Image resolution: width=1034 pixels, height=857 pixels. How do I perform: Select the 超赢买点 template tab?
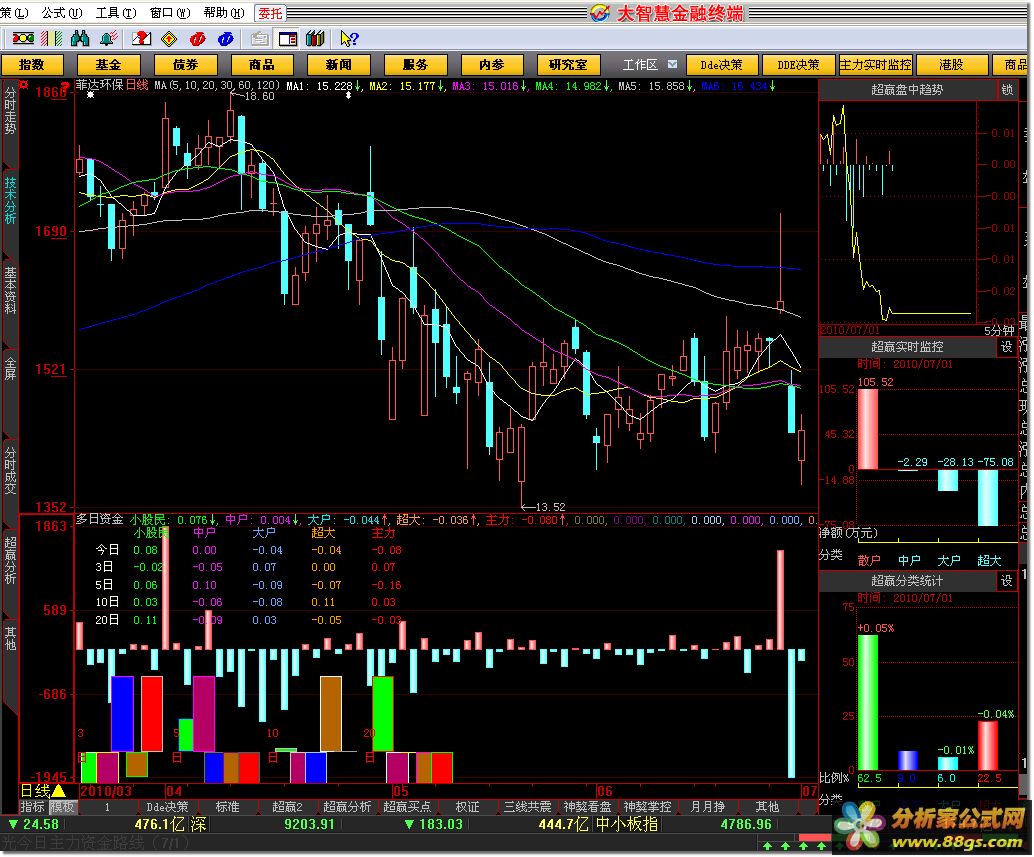click(x=407, y=807)
